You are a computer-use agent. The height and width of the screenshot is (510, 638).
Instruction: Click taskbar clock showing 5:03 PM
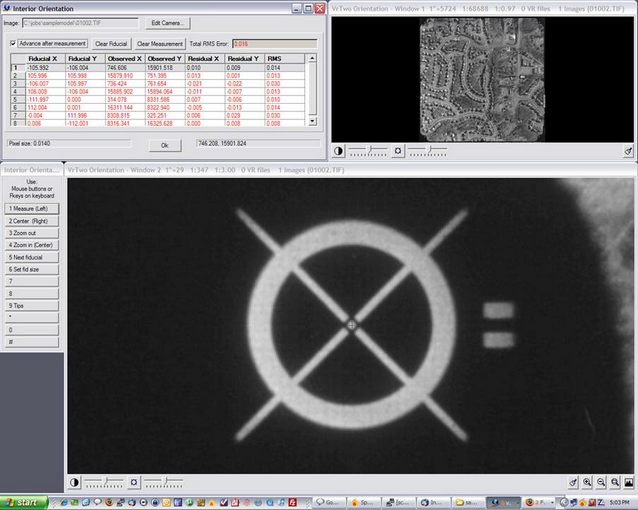tap(621, 503)
